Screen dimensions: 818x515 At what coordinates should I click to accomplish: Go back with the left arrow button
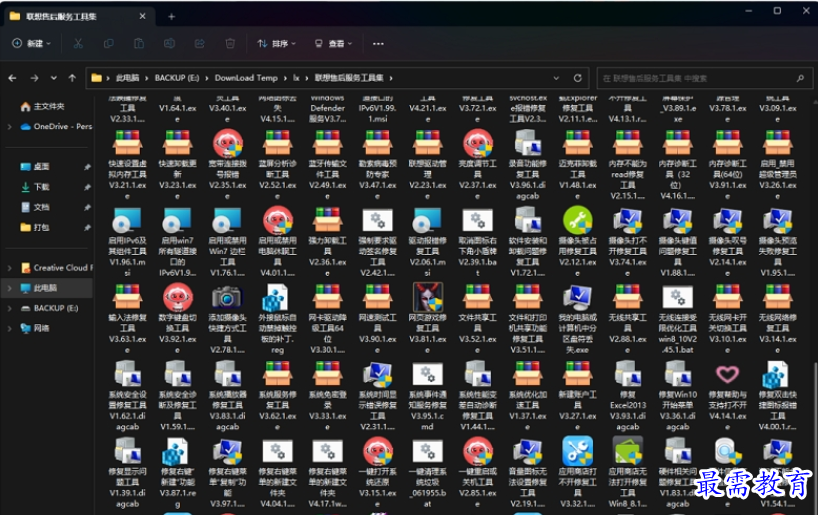coord(13,78)
